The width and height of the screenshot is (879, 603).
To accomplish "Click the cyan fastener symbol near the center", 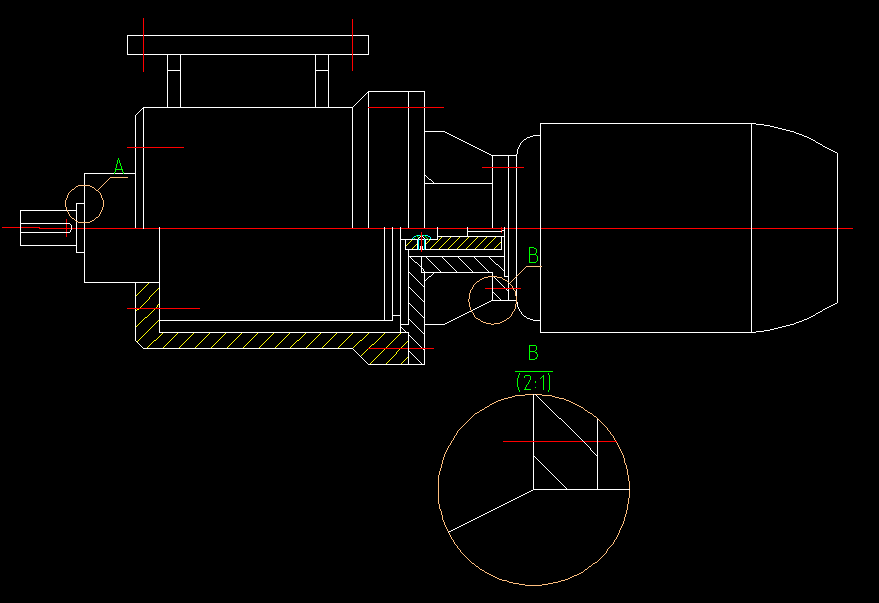I will [x=420, y=243].
